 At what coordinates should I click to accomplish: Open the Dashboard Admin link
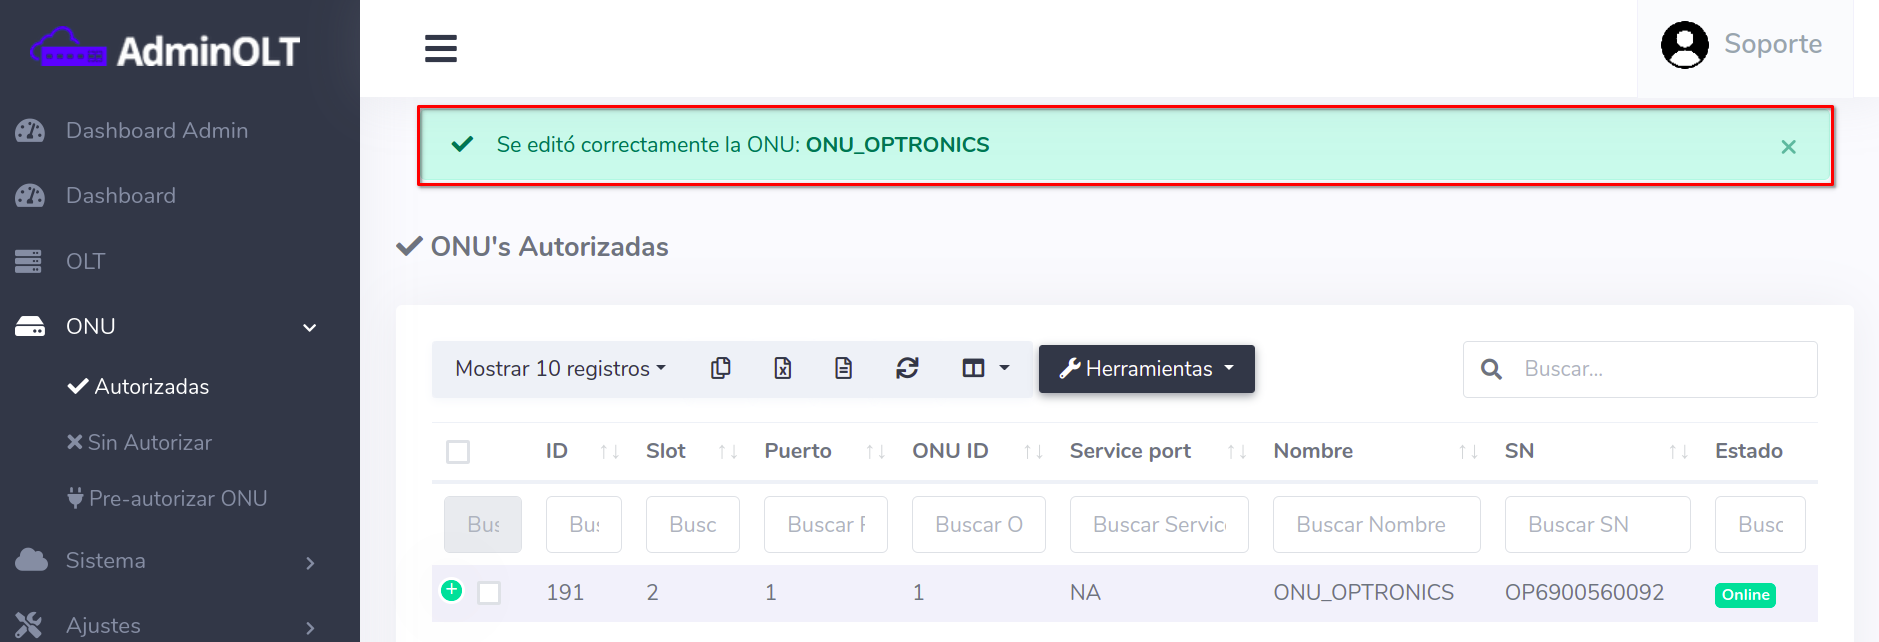[156, 131]
